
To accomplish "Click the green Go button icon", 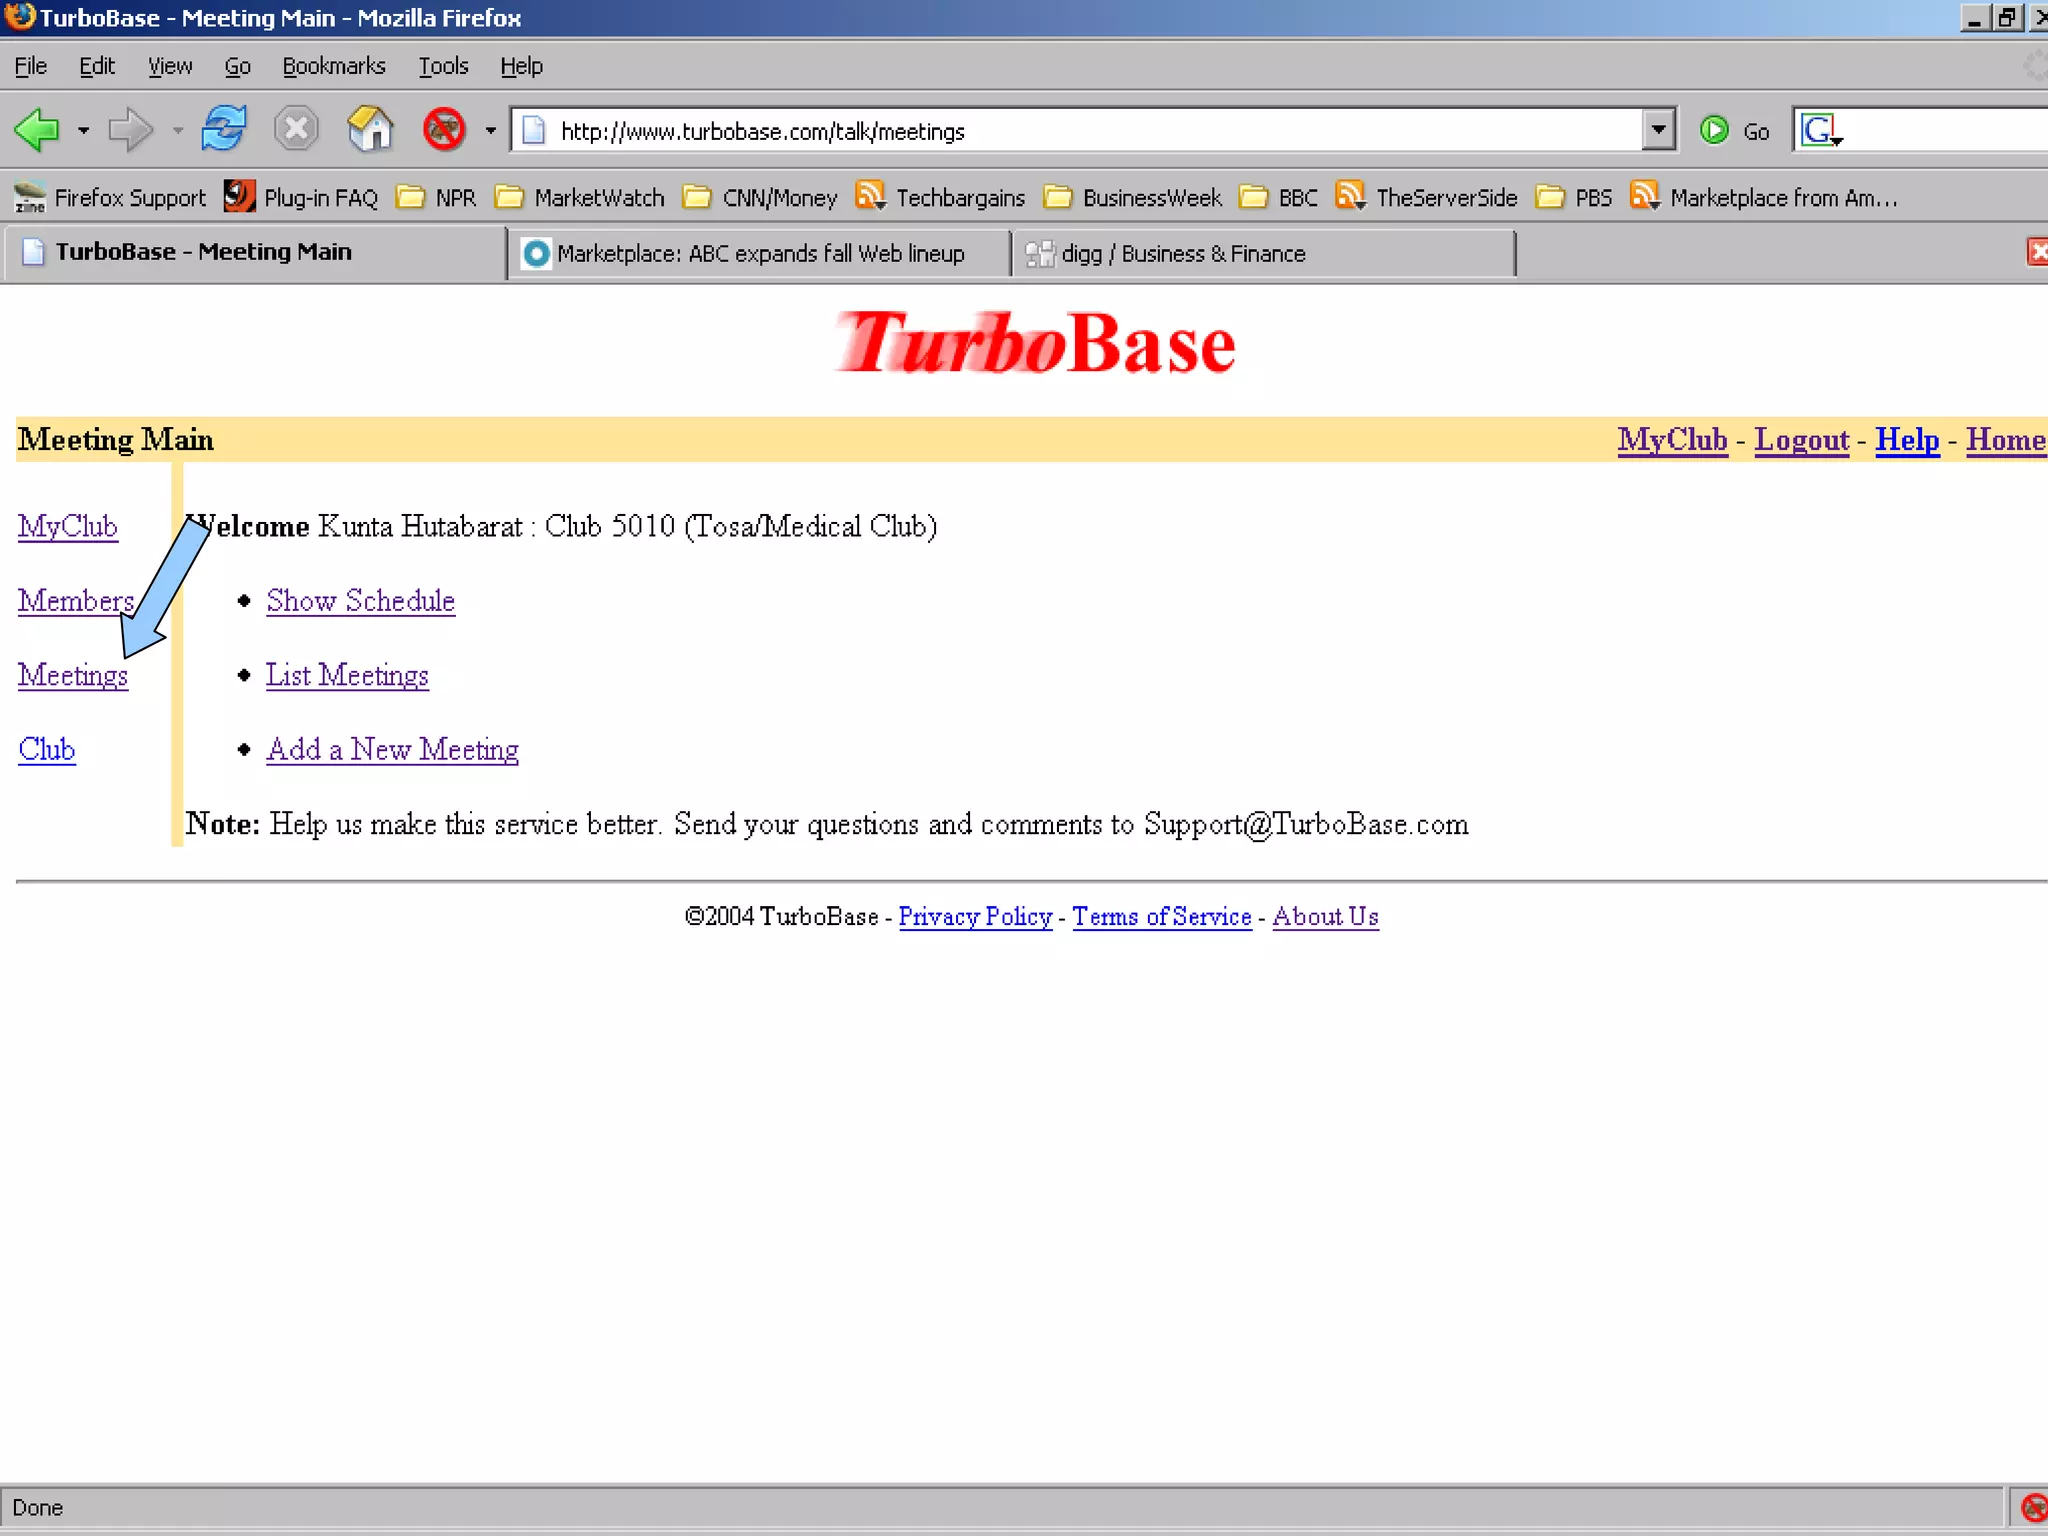I will 1714,130.
